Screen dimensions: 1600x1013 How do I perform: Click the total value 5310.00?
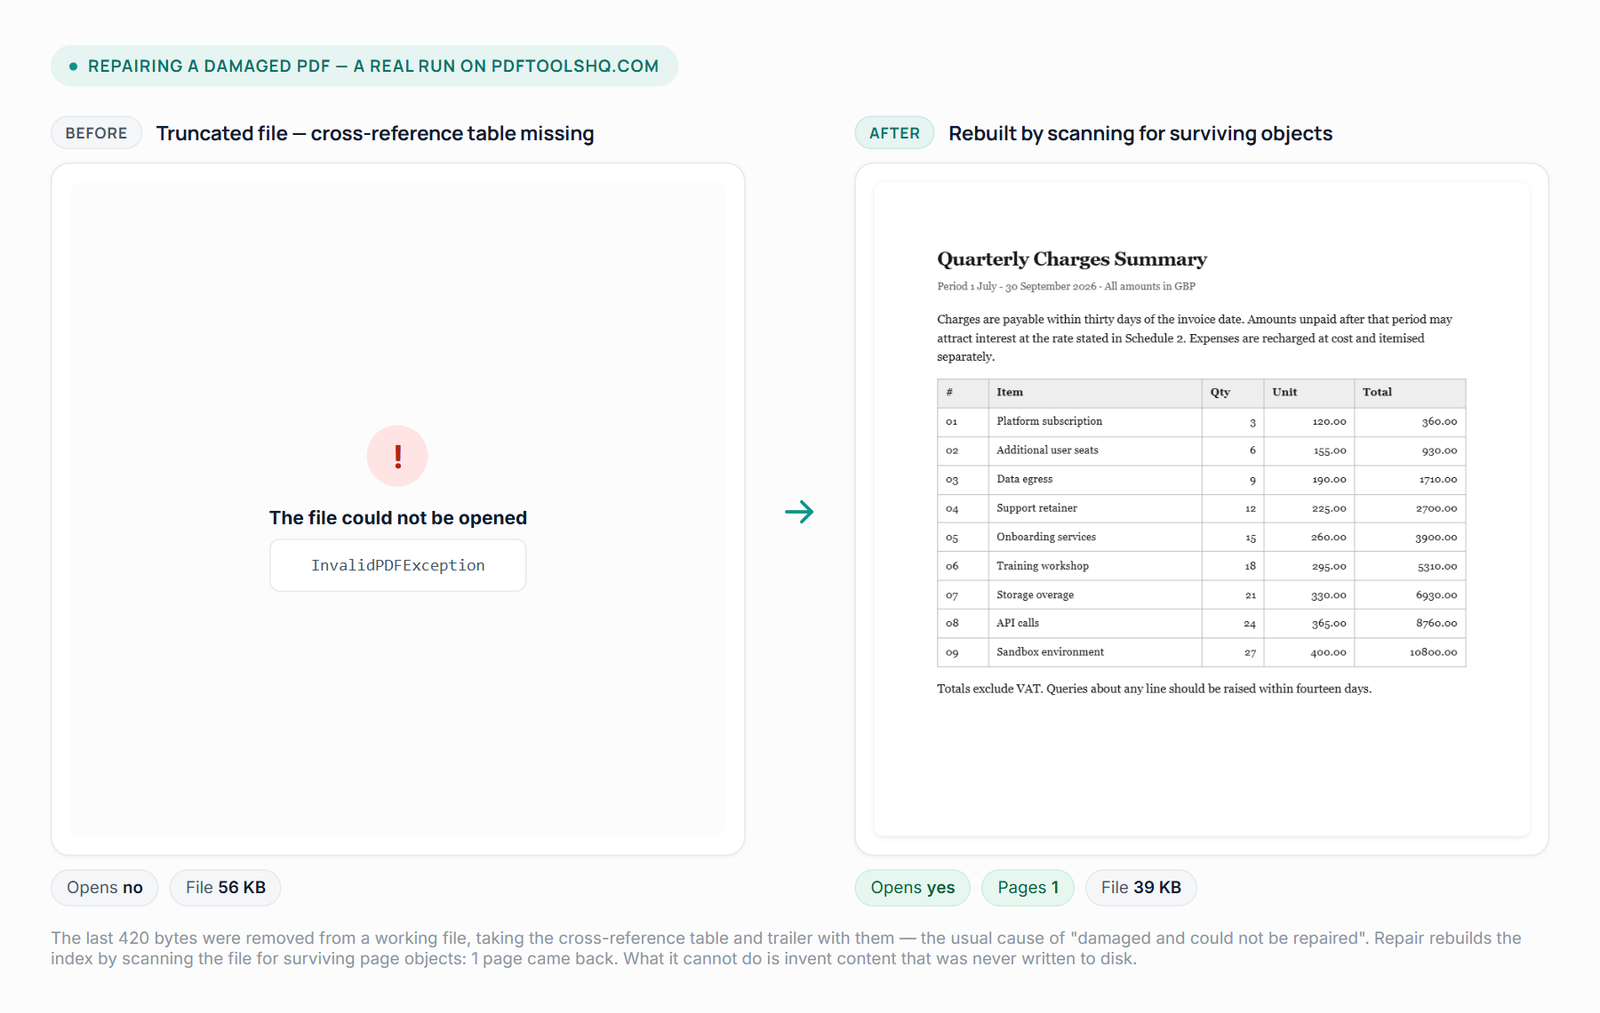1437,566
